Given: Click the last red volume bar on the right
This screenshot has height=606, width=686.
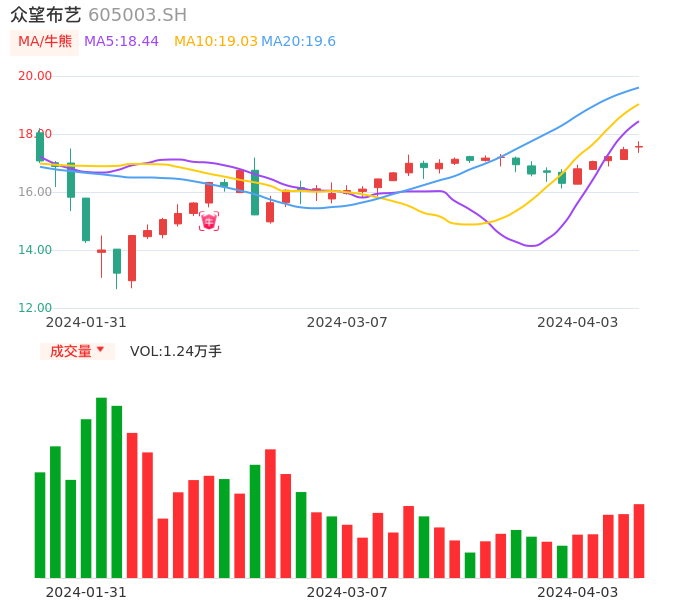Looking at the screenshot, I should click(639, 540).
